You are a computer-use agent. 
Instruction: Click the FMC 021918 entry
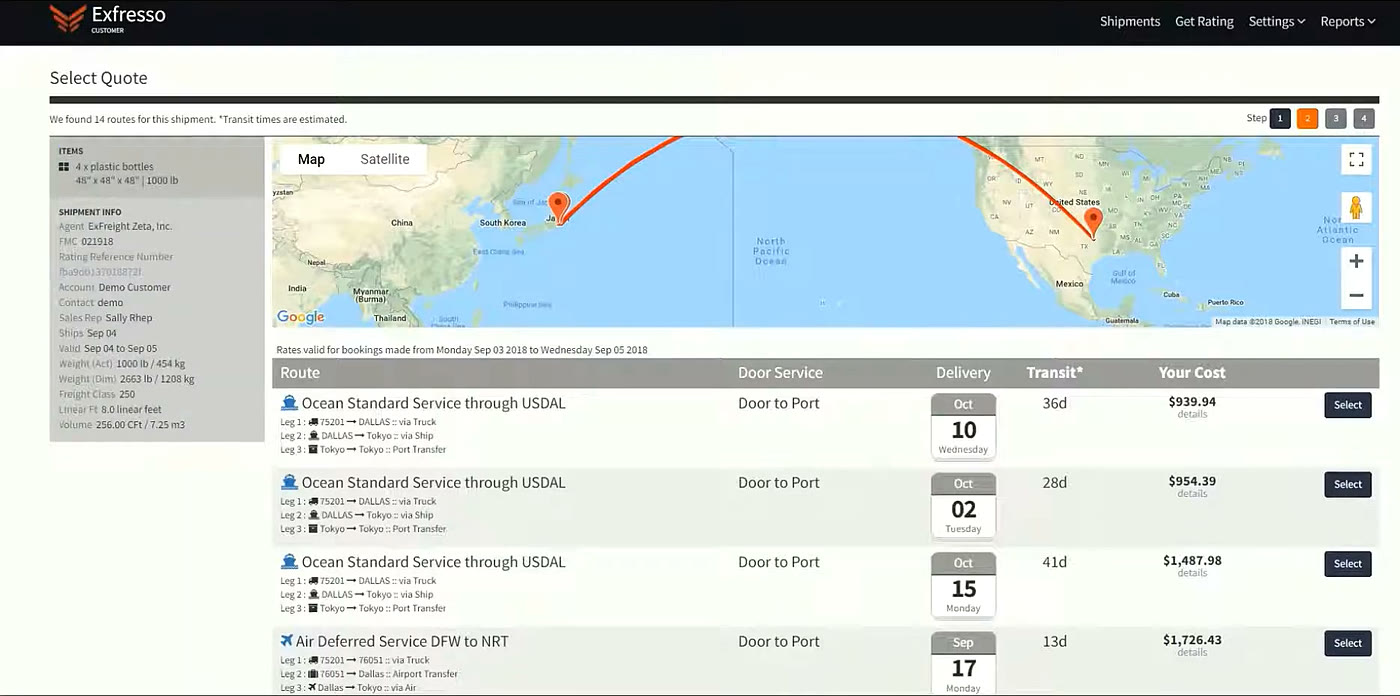pyautogui.click(x=86, y=242)
